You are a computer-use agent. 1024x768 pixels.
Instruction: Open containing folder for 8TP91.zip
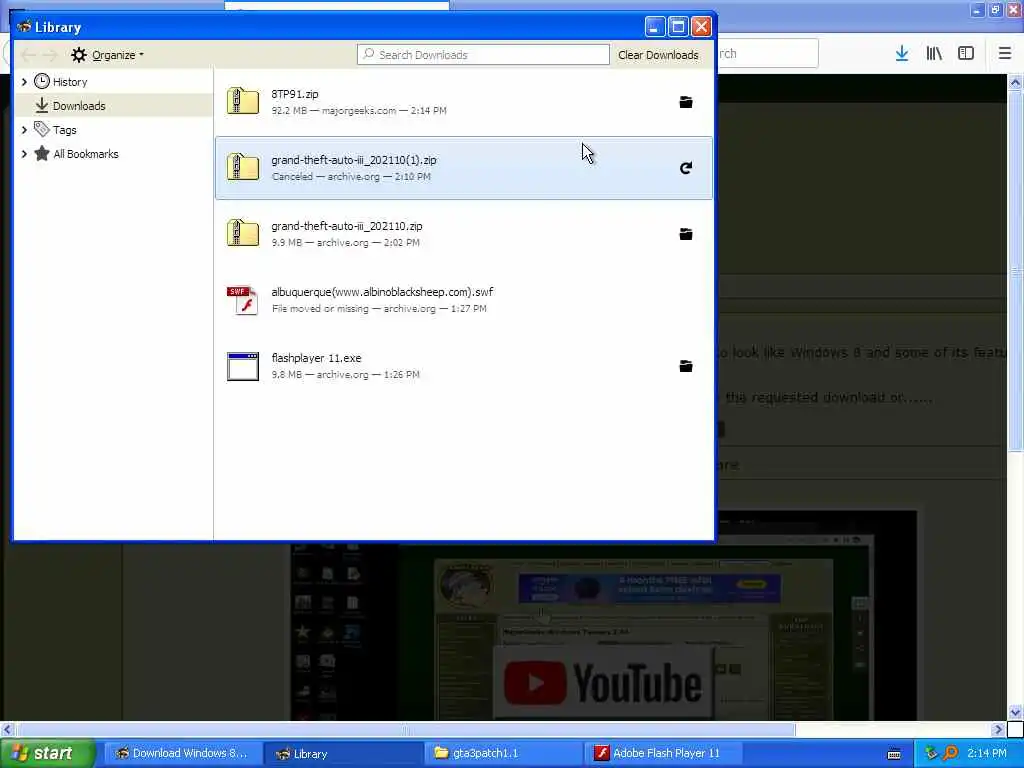[x=686, y=102]
